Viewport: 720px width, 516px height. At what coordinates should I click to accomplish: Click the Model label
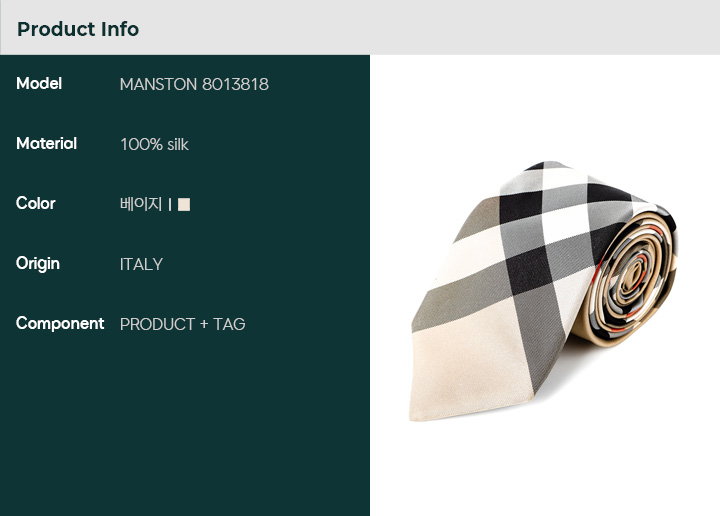pyautogui.click(x=39, y=84)
